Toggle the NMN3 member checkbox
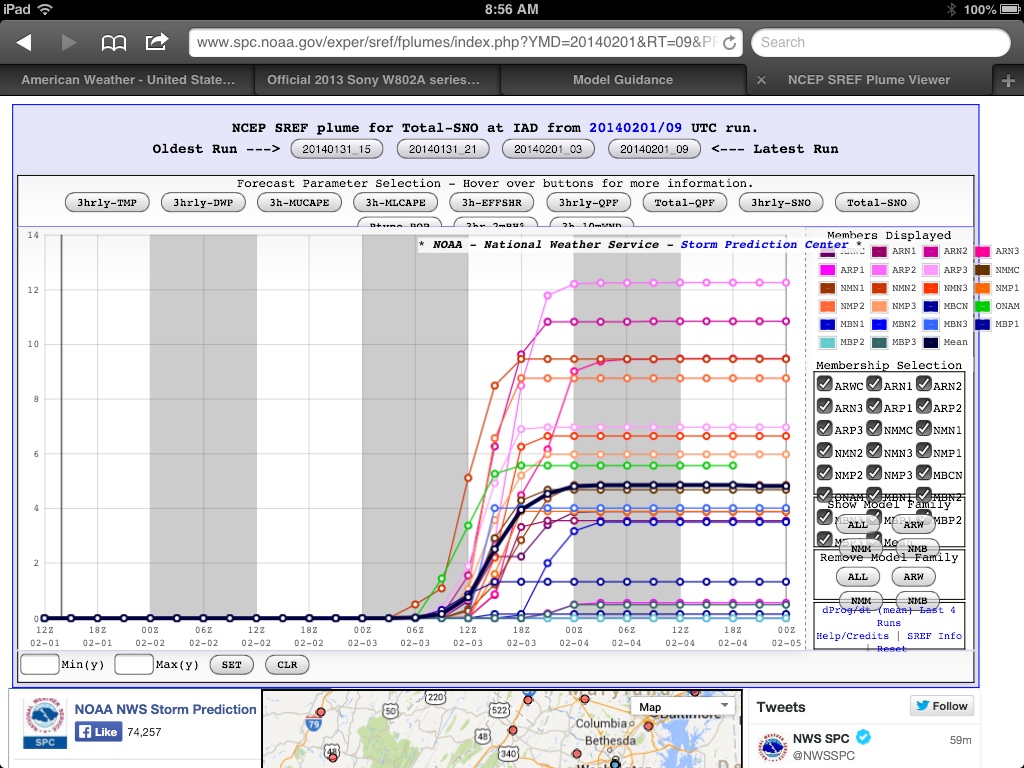This screenshot has width=1024, height=768. 874,451
